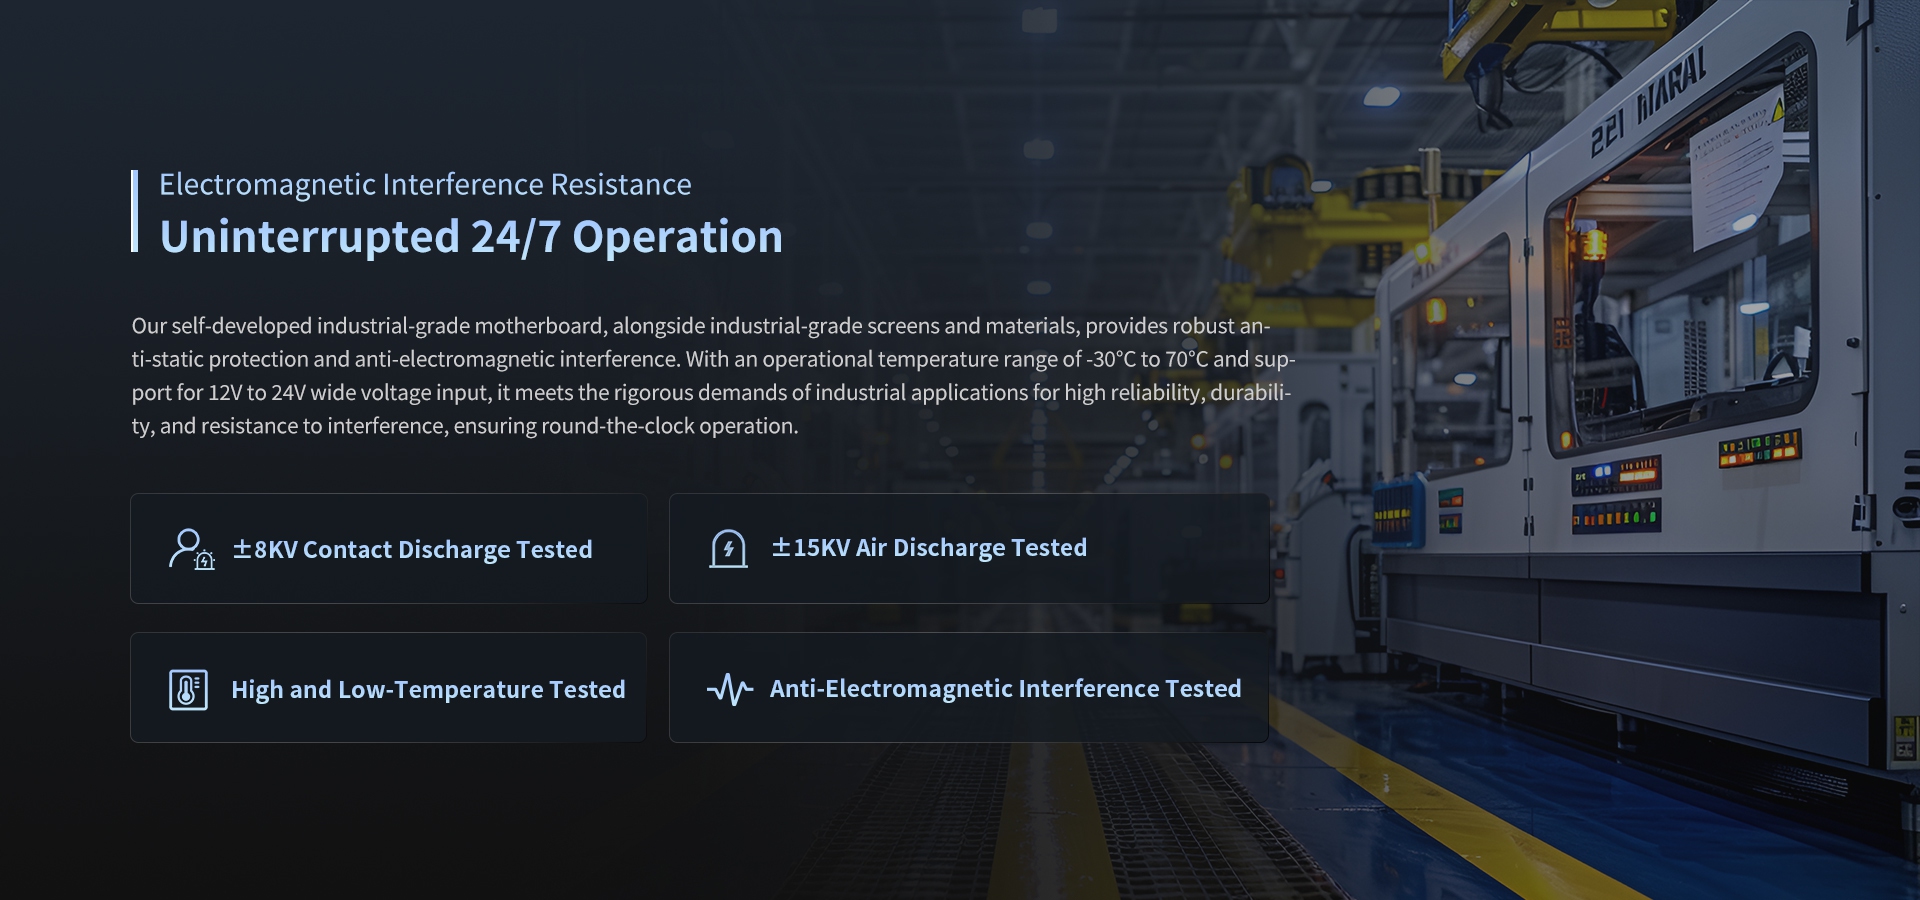
Task: Toggle the ±8KV Contact Discharge Tested card
Action: coord(388,548)
